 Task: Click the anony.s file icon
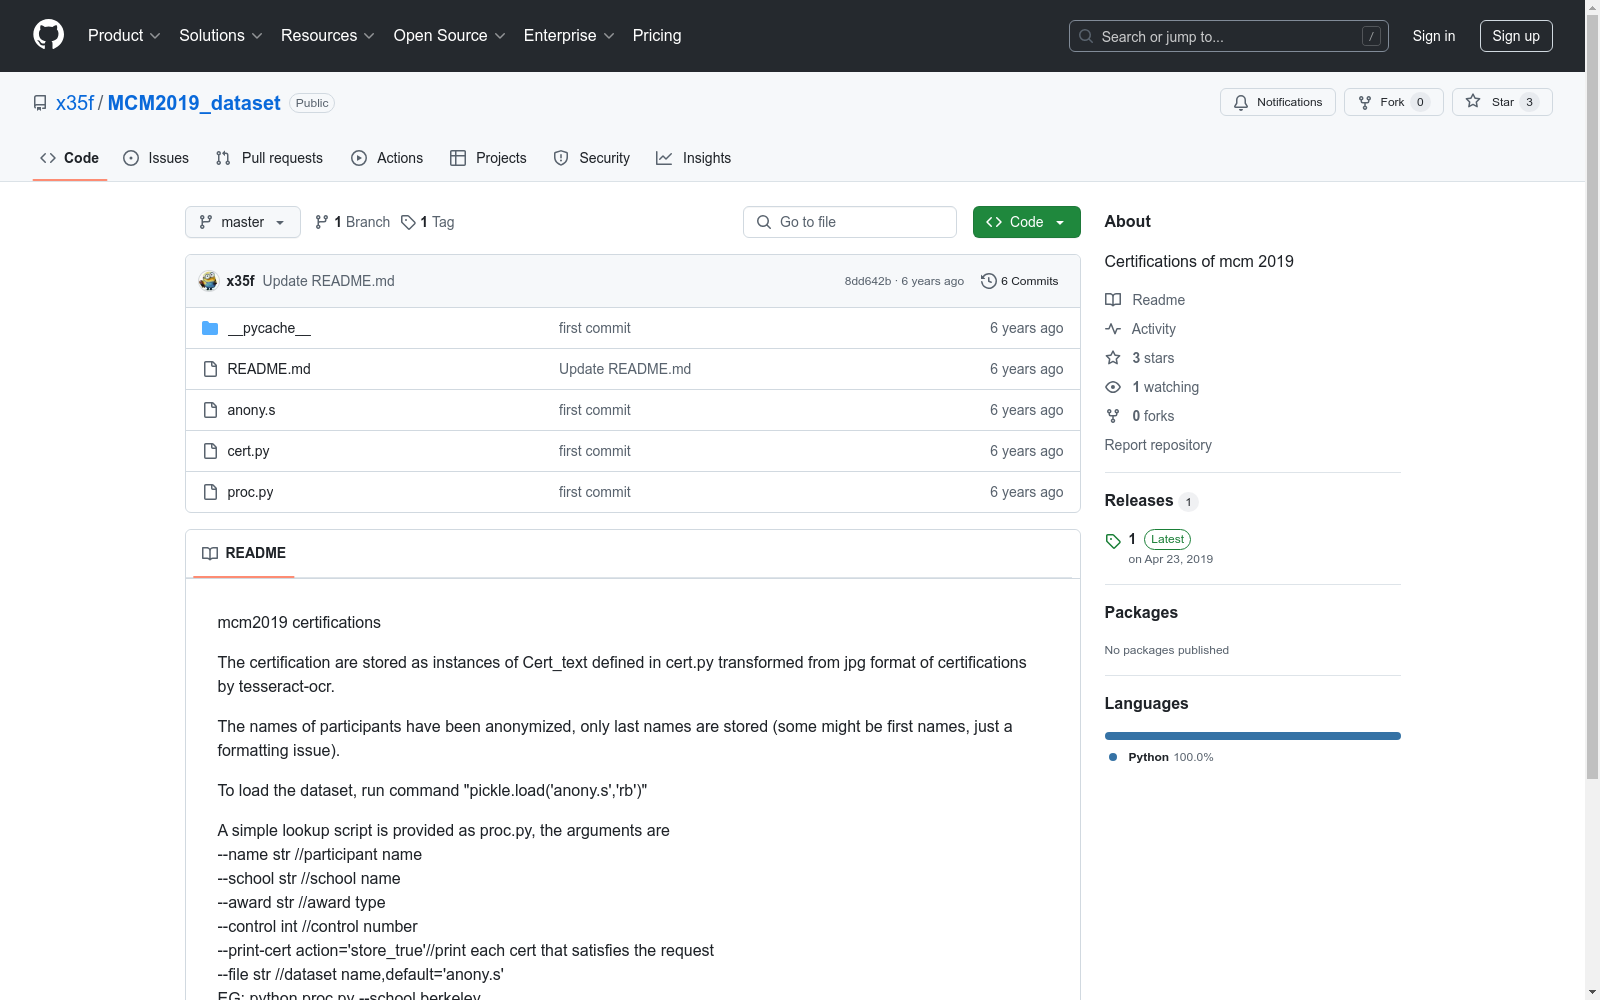(x=210, y=410)
